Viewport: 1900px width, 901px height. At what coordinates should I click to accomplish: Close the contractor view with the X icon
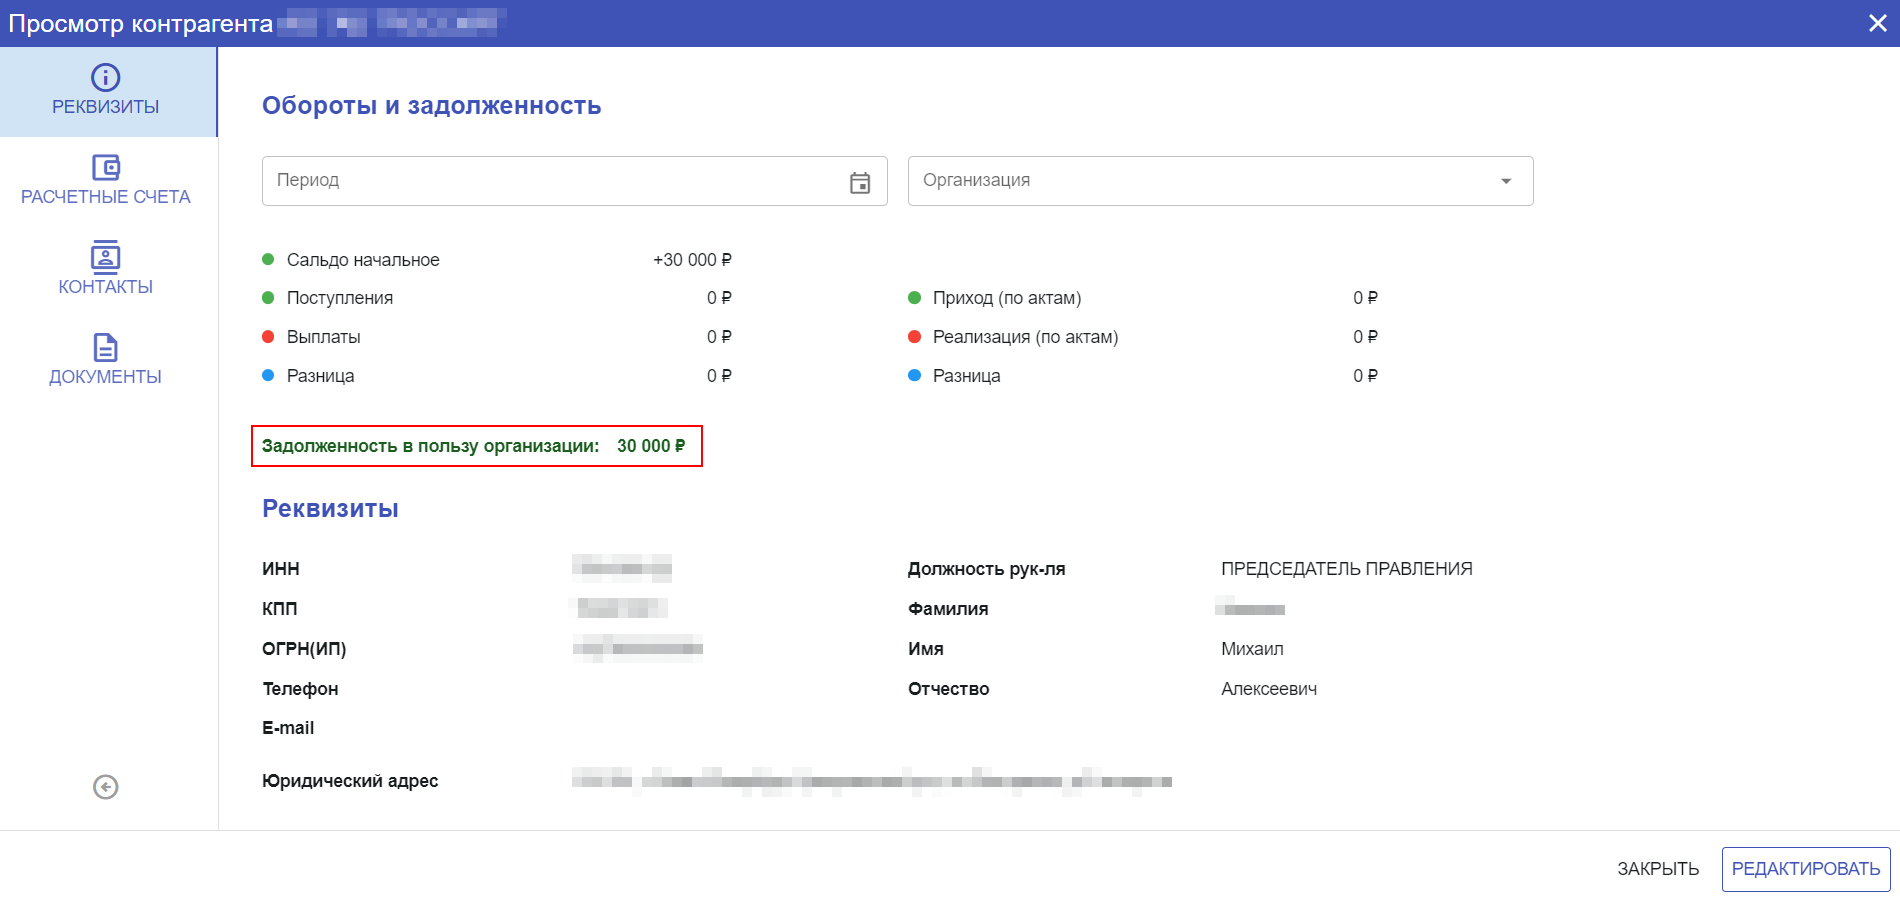coord(1877,23)
